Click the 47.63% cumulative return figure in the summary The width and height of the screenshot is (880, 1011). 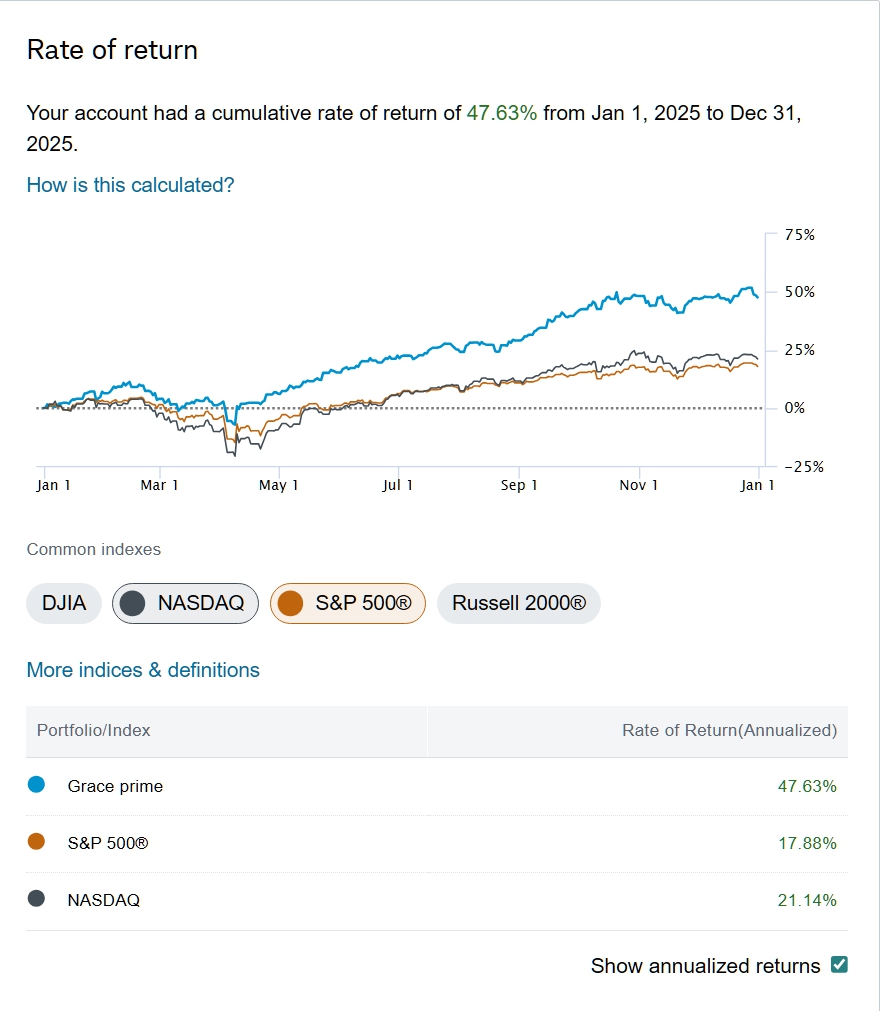[502, 113]
